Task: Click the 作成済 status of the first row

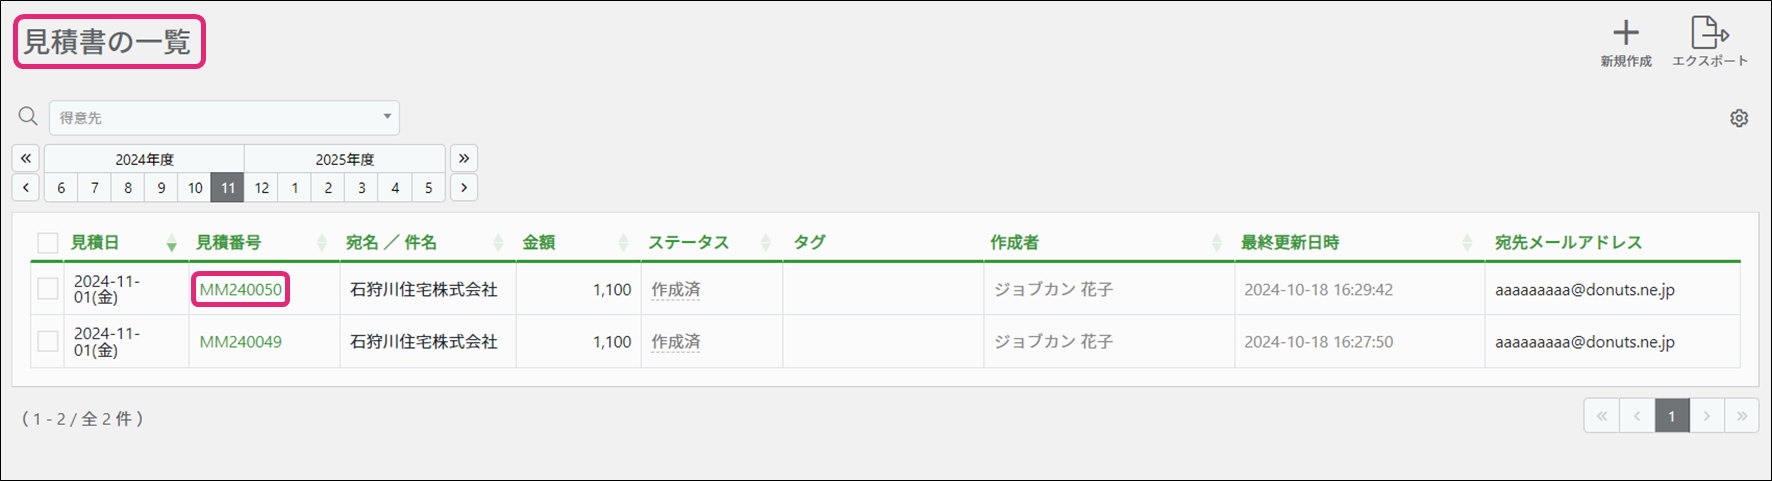Action: coord(676,290)
